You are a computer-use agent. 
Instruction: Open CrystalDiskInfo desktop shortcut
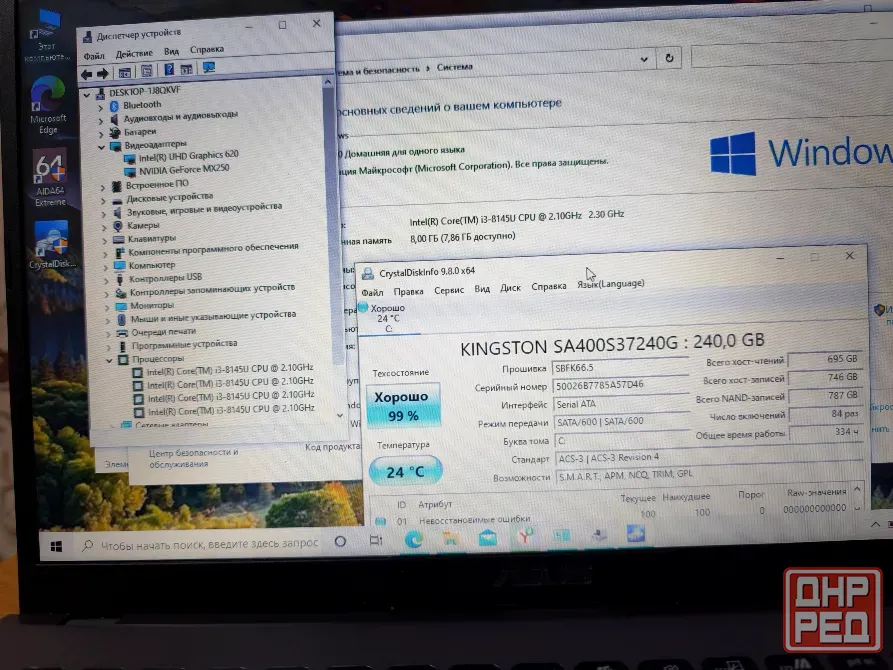click(x=51, y=245)
